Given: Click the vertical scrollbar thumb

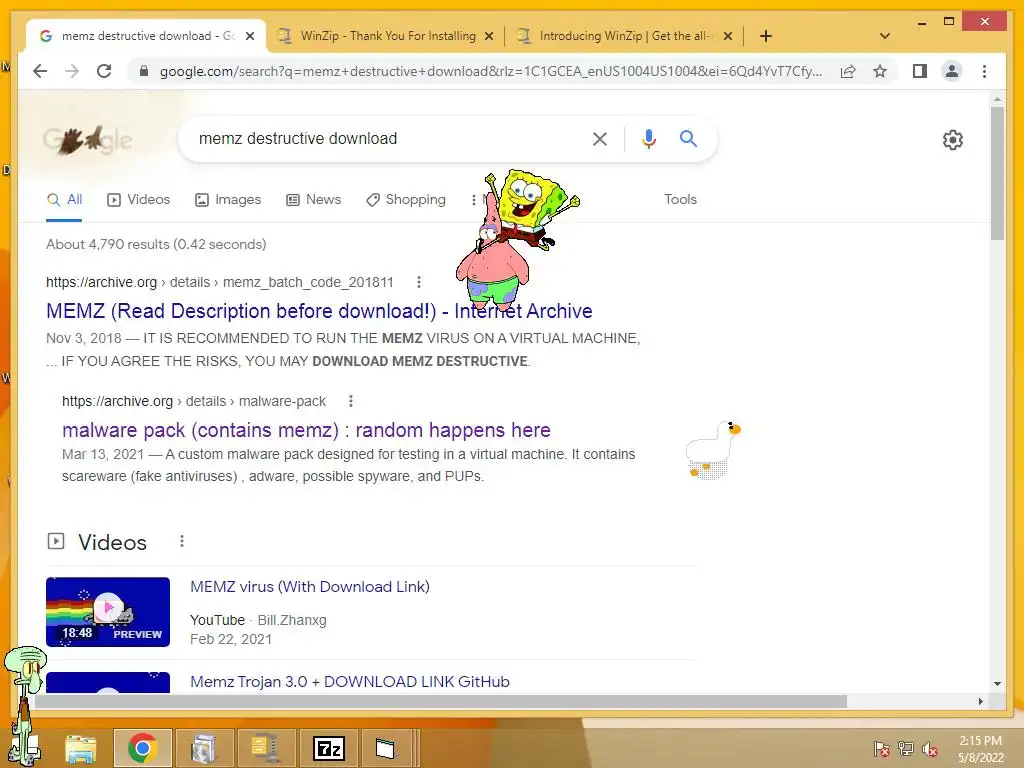Looking at the screenshot, I should click(997, 173).
